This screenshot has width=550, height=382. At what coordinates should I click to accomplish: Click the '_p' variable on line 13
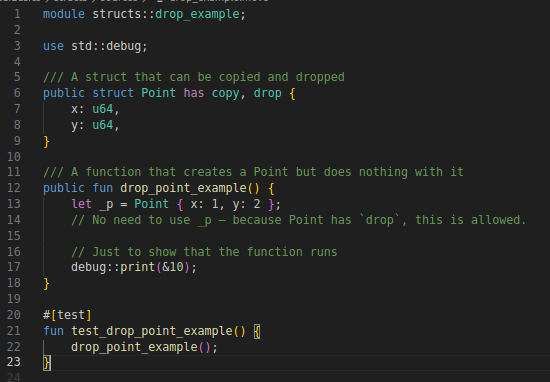pyautogui.click(x=106, y=205)
